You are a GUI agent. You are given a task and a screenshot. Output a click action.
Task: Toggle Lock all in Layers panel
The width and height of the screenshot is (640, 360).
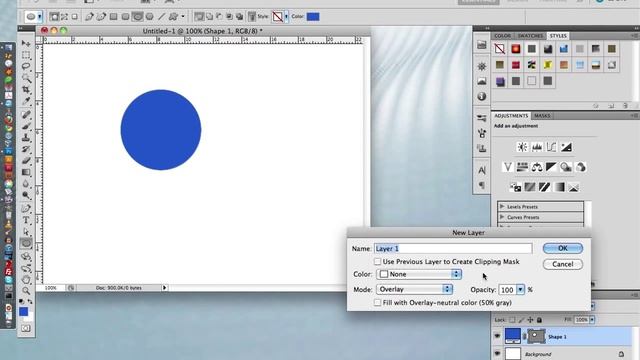[539, 320]
